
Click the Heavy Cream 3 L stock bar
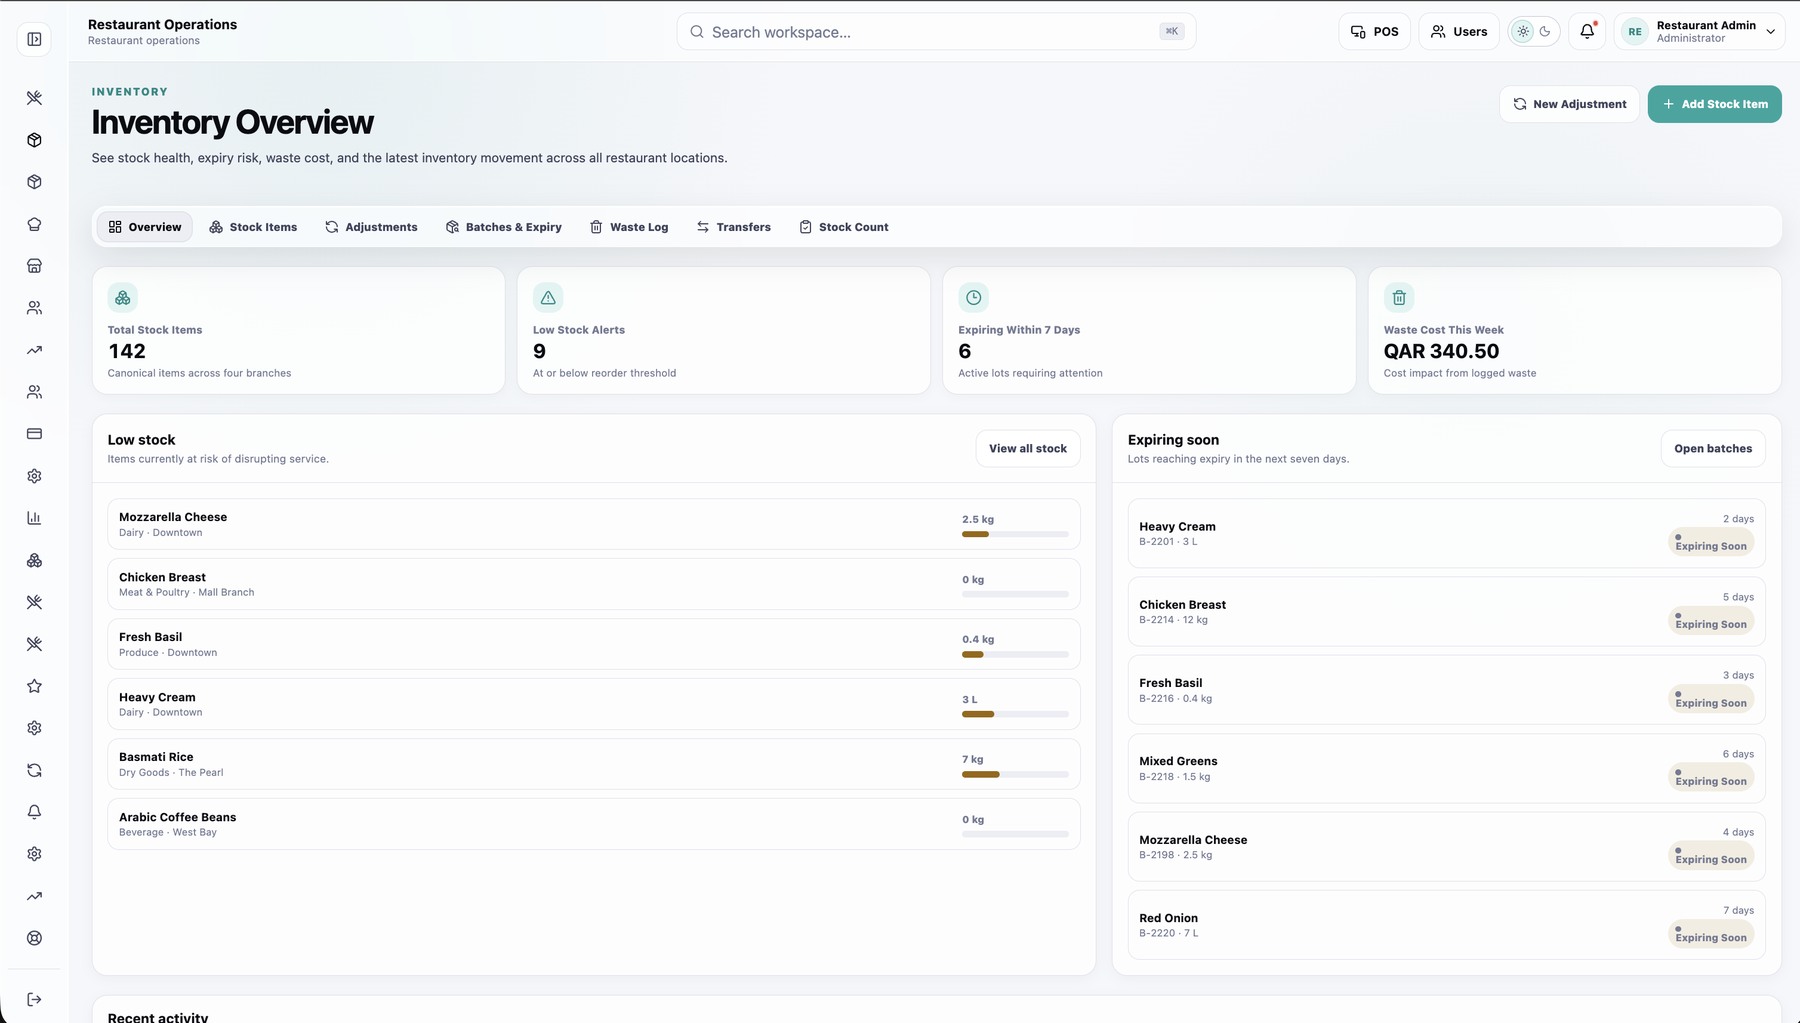coord(1015,714)
